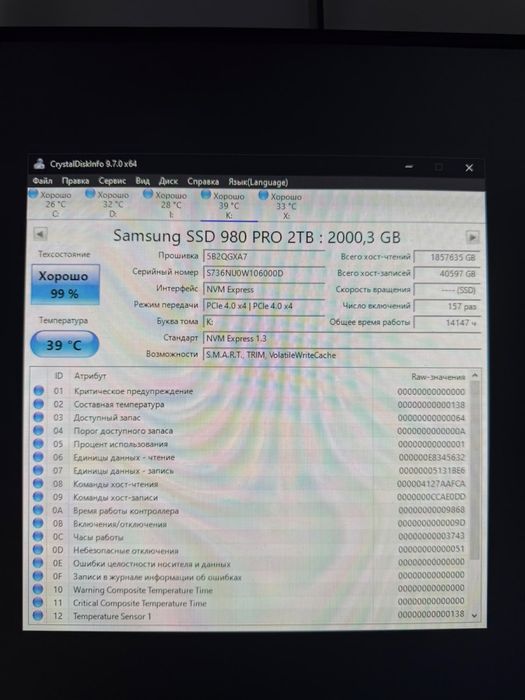Image resolution: width=525 pixels, height=700 pixels.
Task: Click status icon of Critical Composite Temperature Time row
Action: coord(38,602)
